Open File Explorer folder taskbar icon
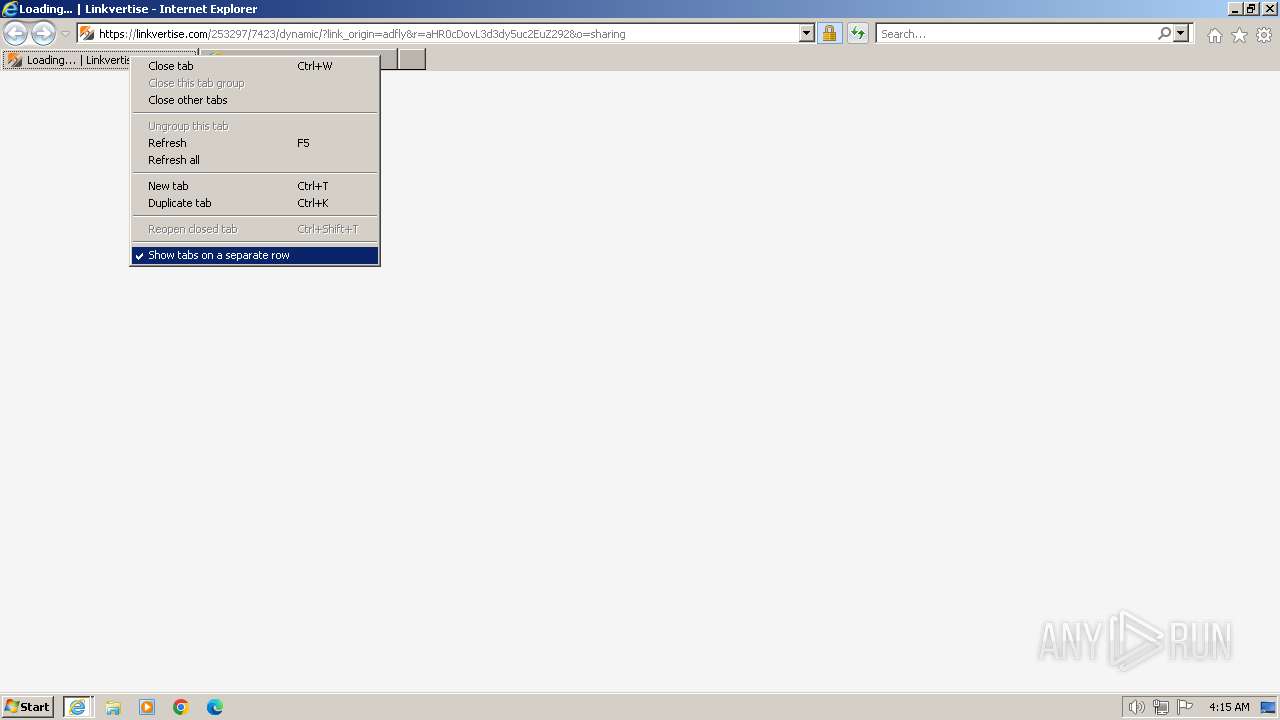The image size is (1280, 720). click(113, 707)
